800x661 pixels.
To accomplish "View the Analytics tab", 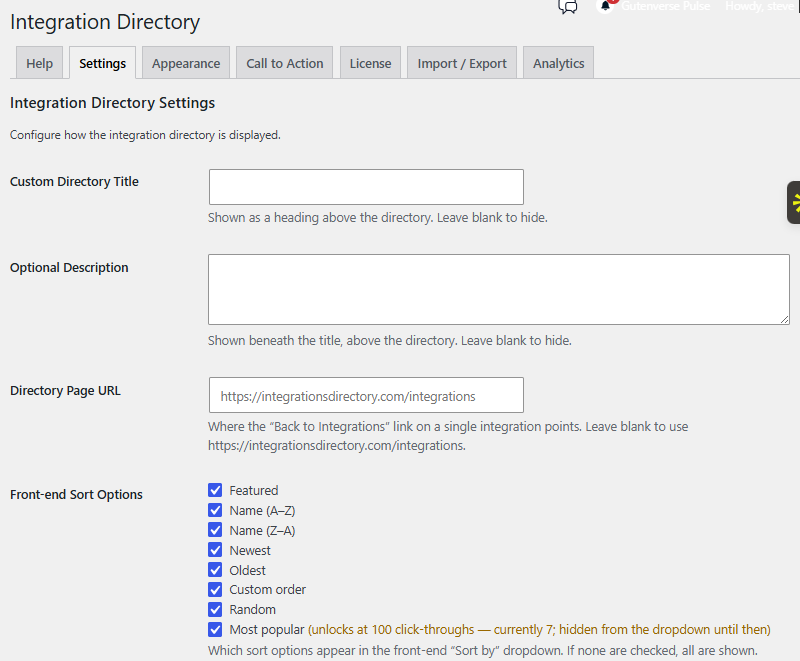I will tap(559, 63).
